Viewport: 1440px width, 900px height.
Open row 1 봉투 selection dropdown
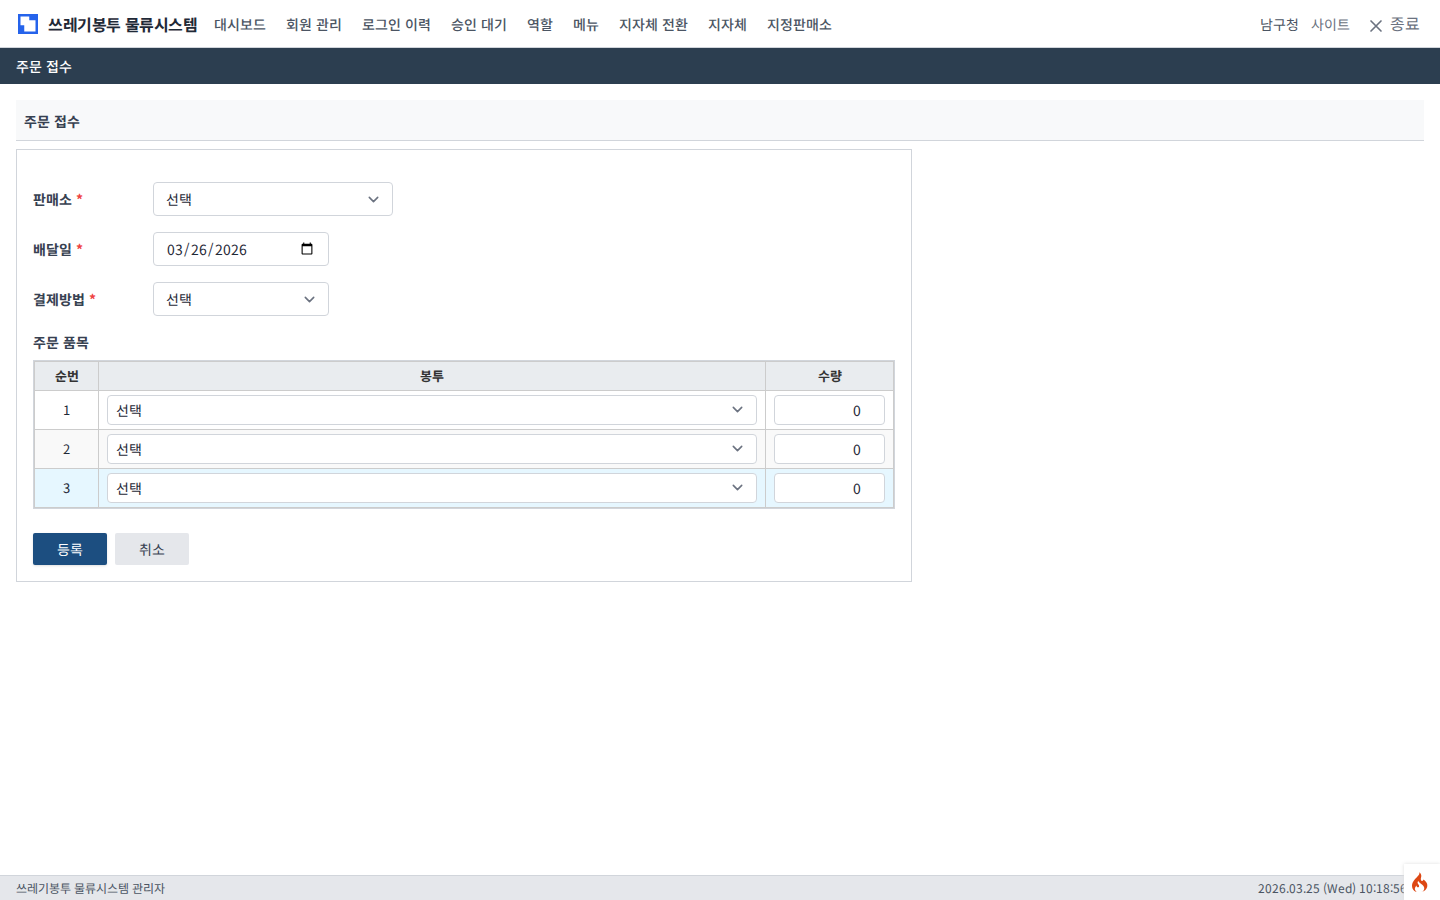coord(431,410)
